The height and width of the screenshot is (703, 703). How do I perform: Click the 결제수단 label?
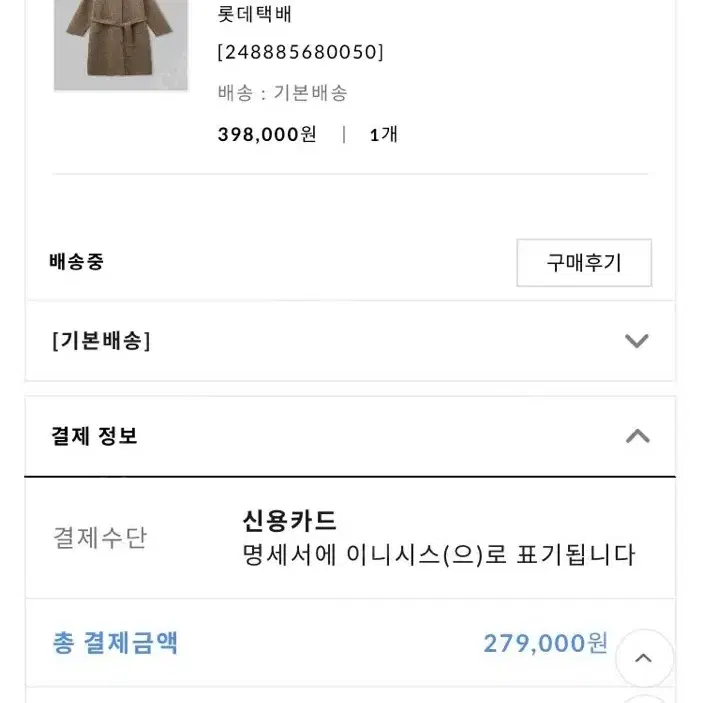point(100,538)
